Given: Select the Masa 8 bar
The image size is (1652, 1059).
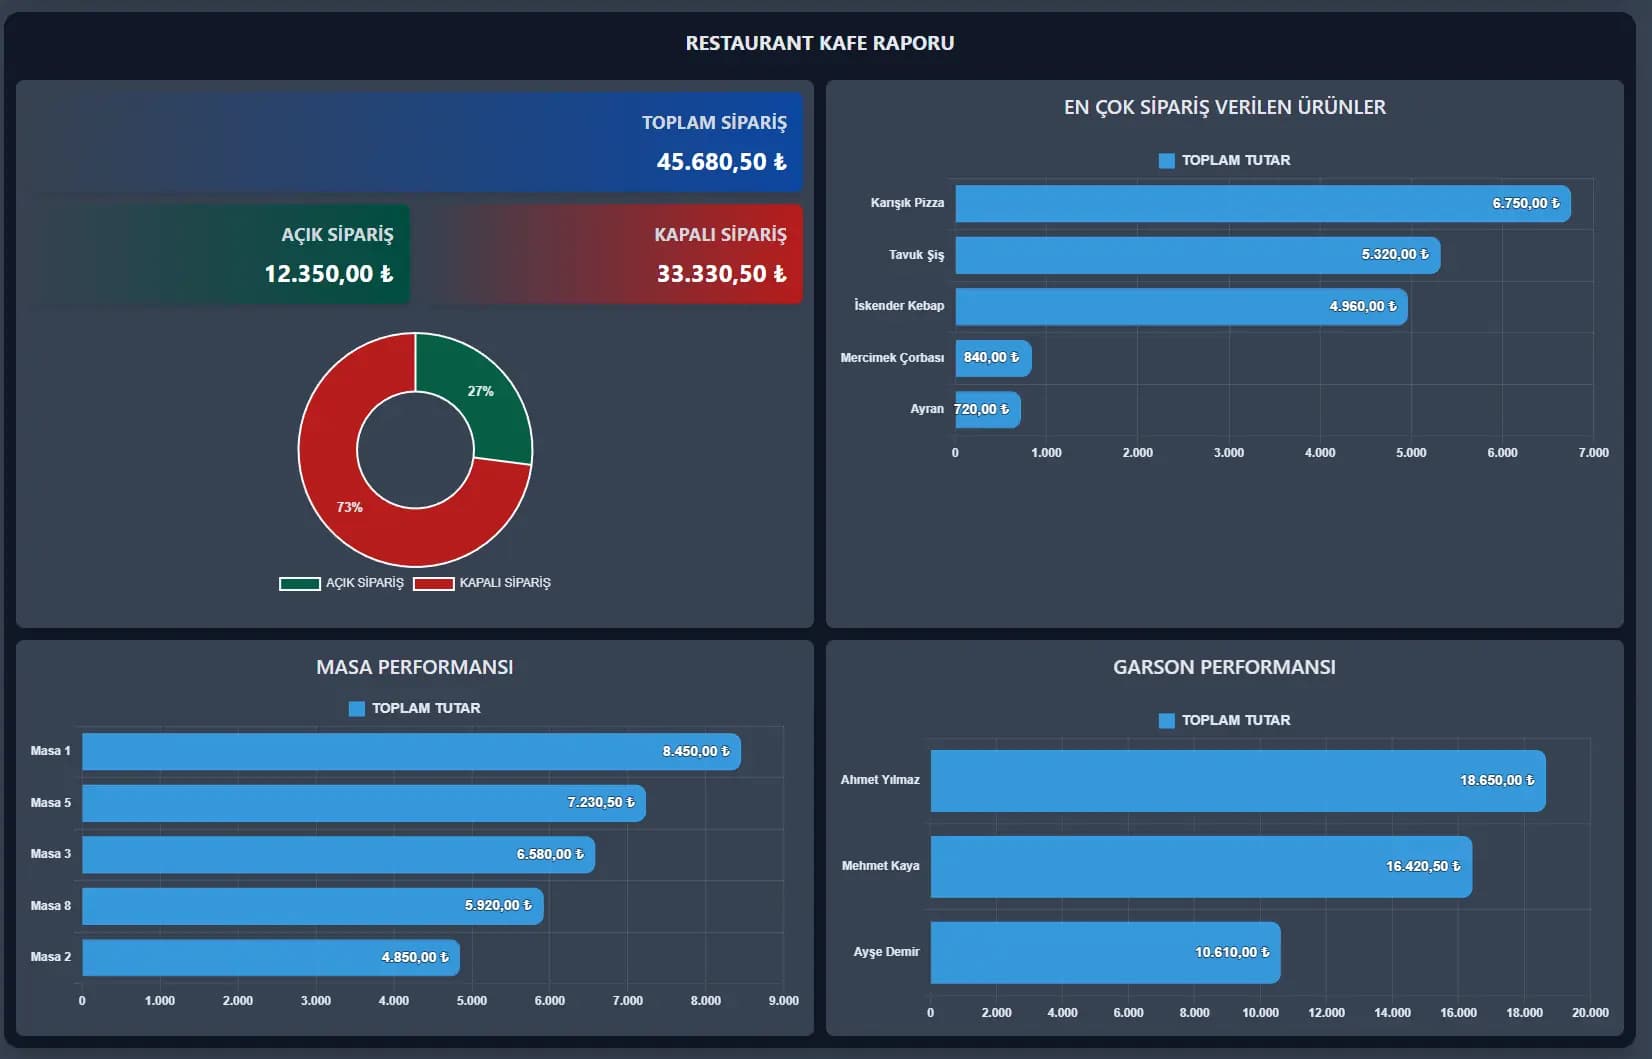Looking at the screenshot, I should pos(312,906).
